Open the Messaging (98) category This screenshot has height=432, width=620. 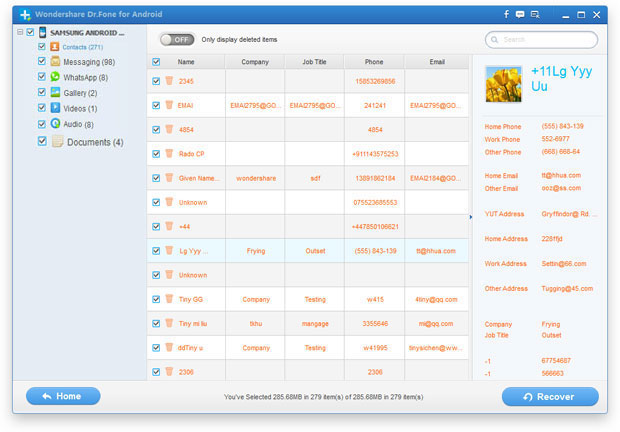coord(89,62)
